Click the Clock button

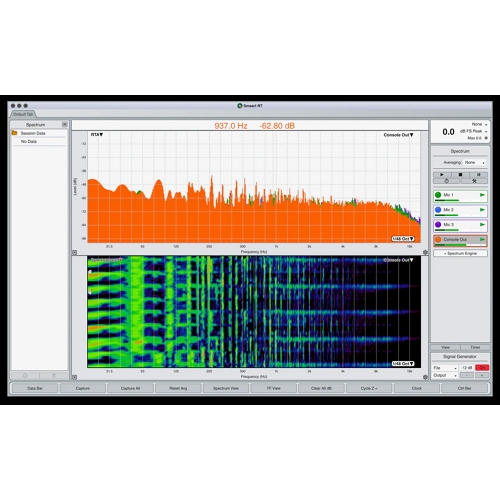point(417,388)
